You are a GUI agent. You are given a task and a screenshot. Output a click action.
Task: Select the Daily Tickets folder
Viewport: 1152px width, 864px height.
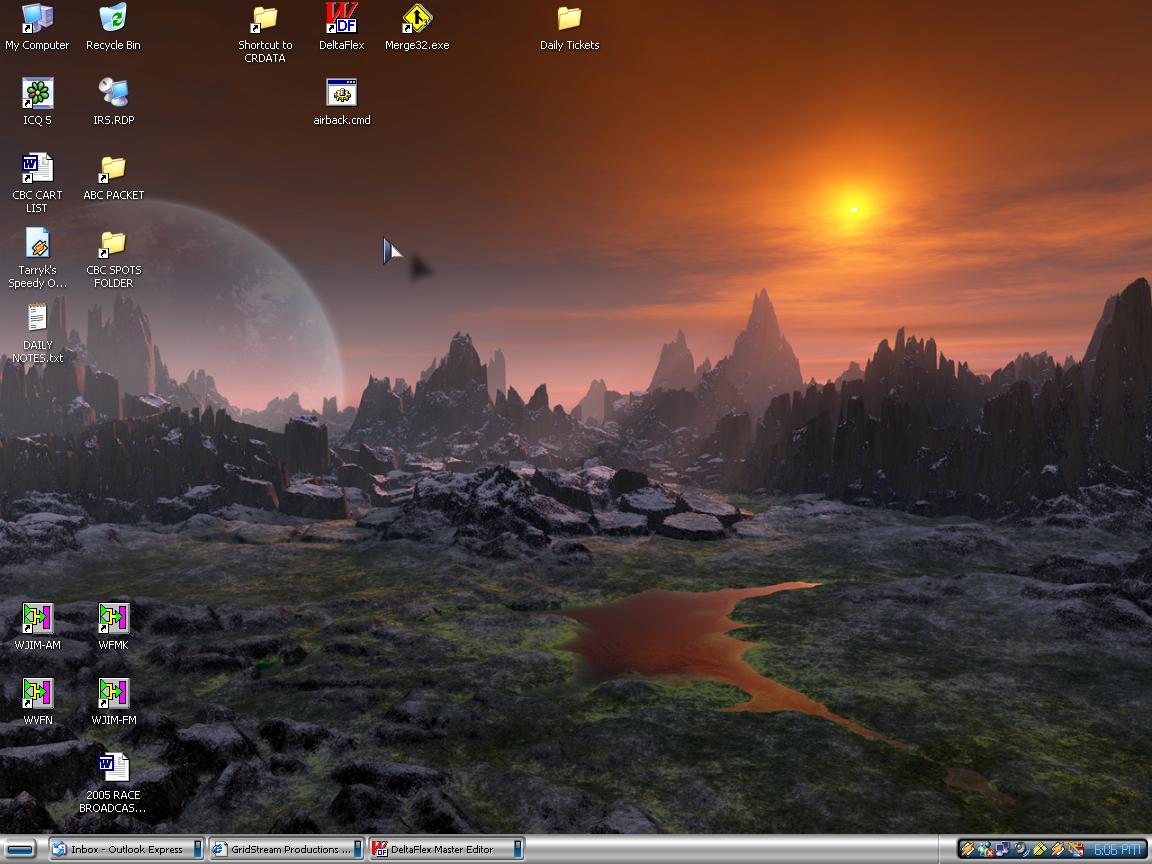[x=569, y=19]
